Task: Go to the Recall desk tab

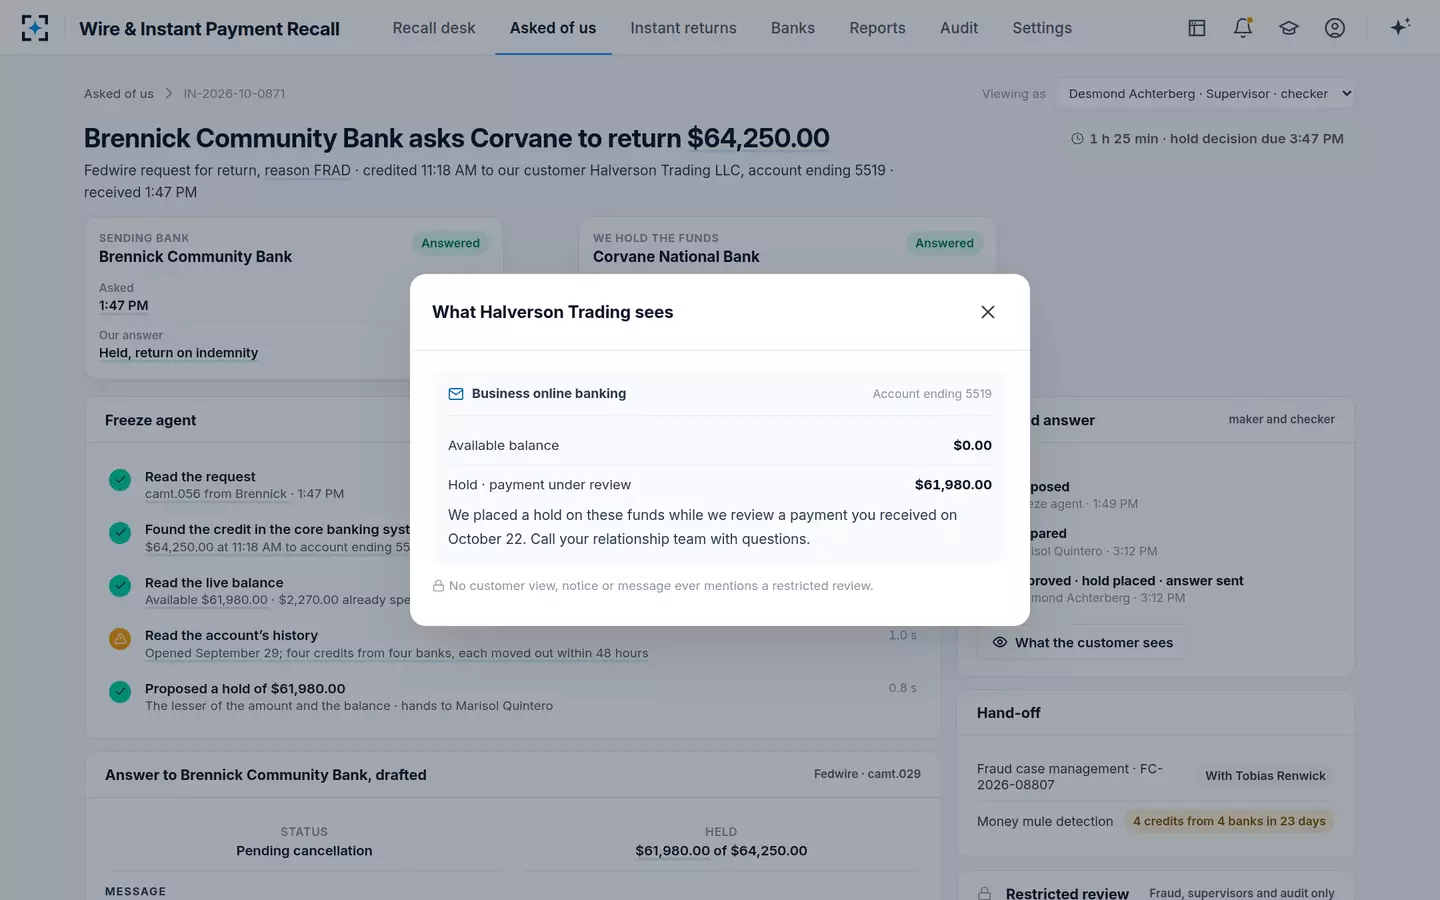Action: [434, 28]
